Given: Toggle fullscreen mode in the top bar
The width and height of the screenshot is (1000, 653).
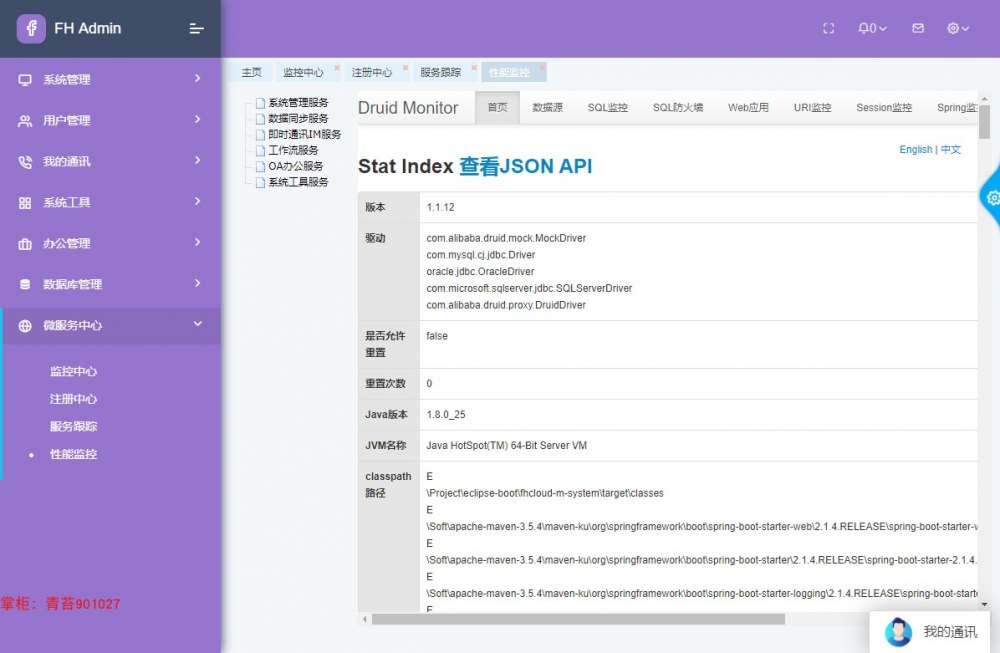Looking at the screenshot, I should click(828, 28).
